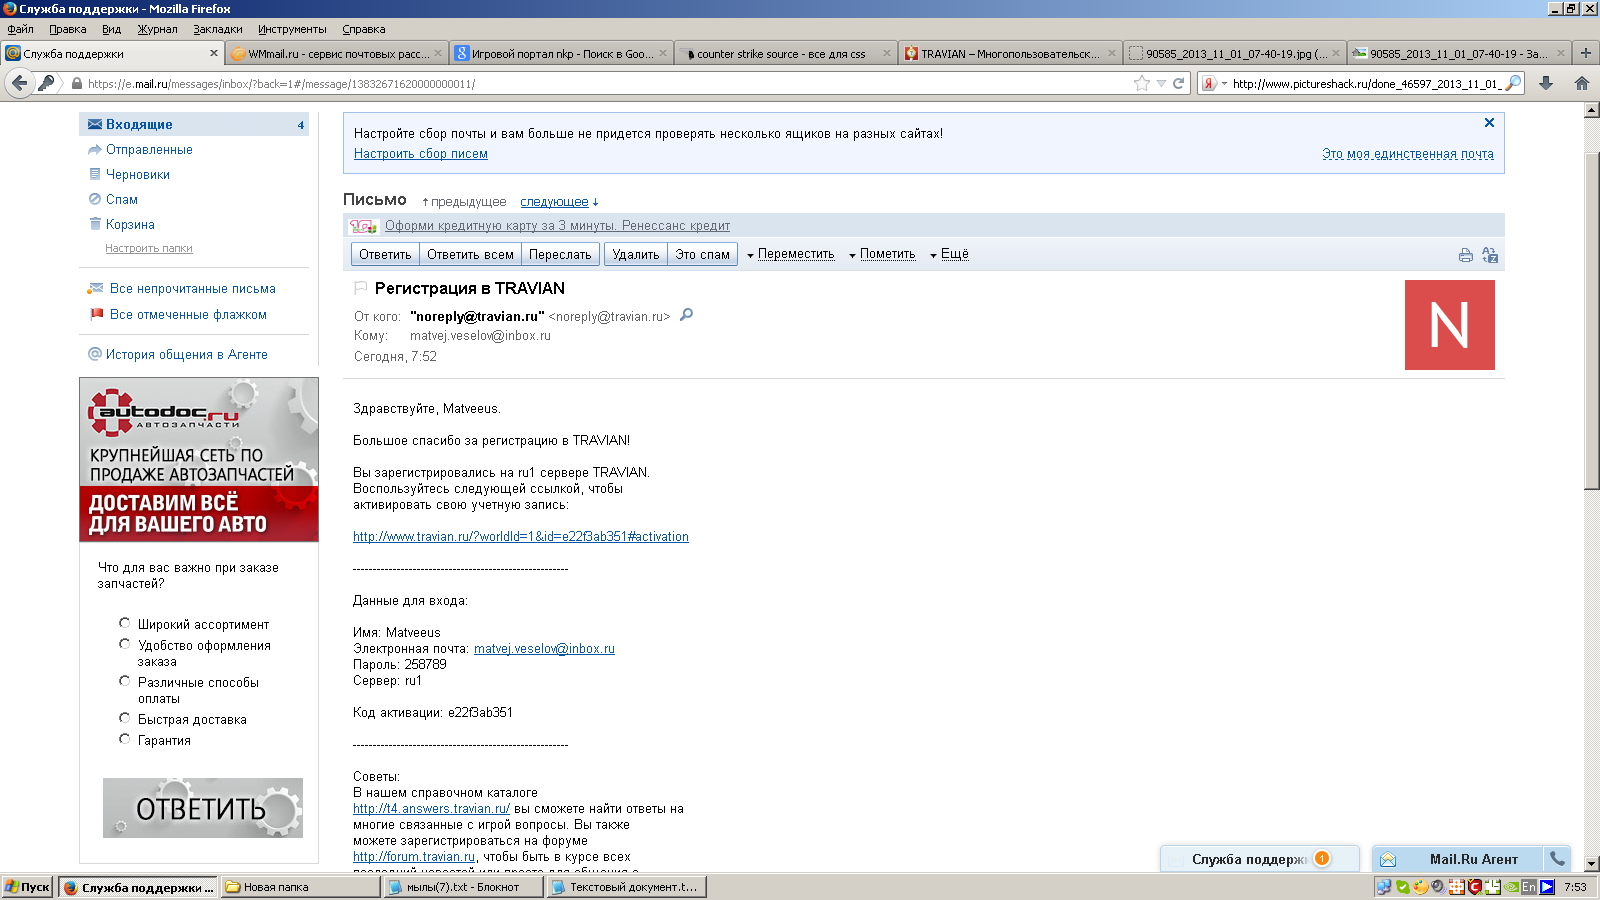Image resolution: width=1600 pixels, height=900 pixels.
Task: Open the Черновики folder
Action: pos(138,174)
